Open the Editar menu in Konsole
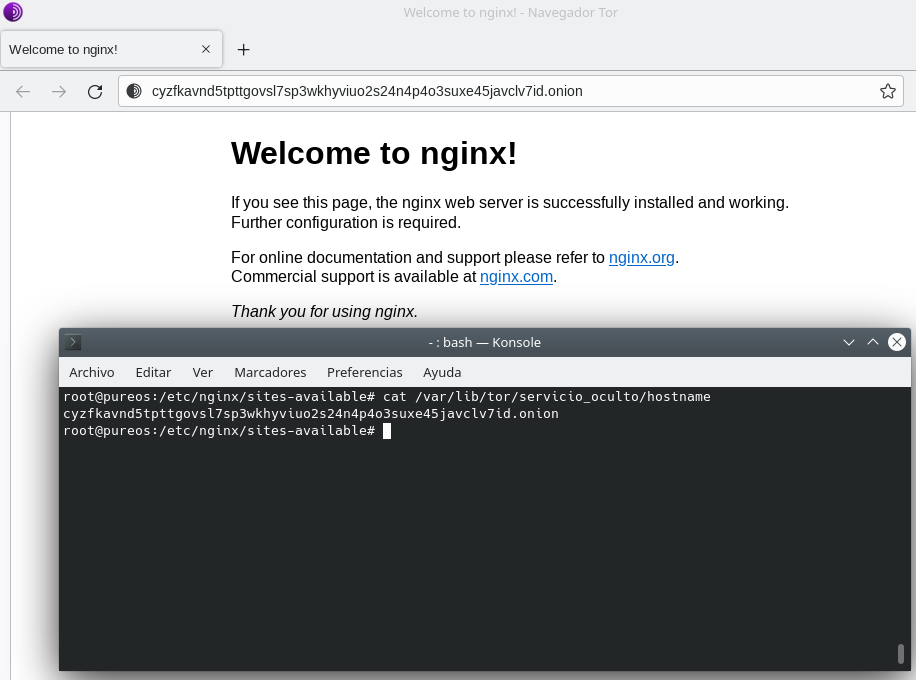The image size is (916, 680). pos(153,373)
